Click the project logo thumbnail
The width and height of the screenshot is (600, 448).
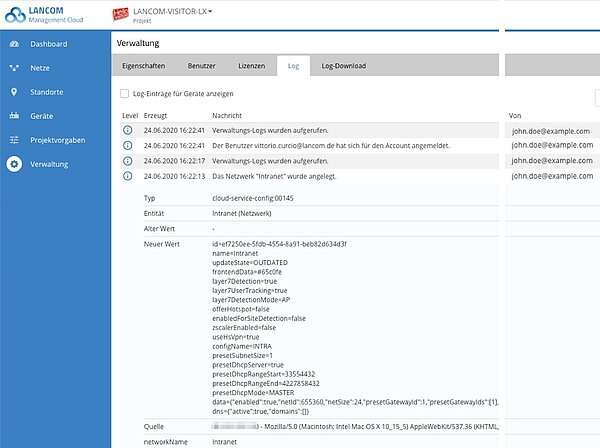[120, 13]
